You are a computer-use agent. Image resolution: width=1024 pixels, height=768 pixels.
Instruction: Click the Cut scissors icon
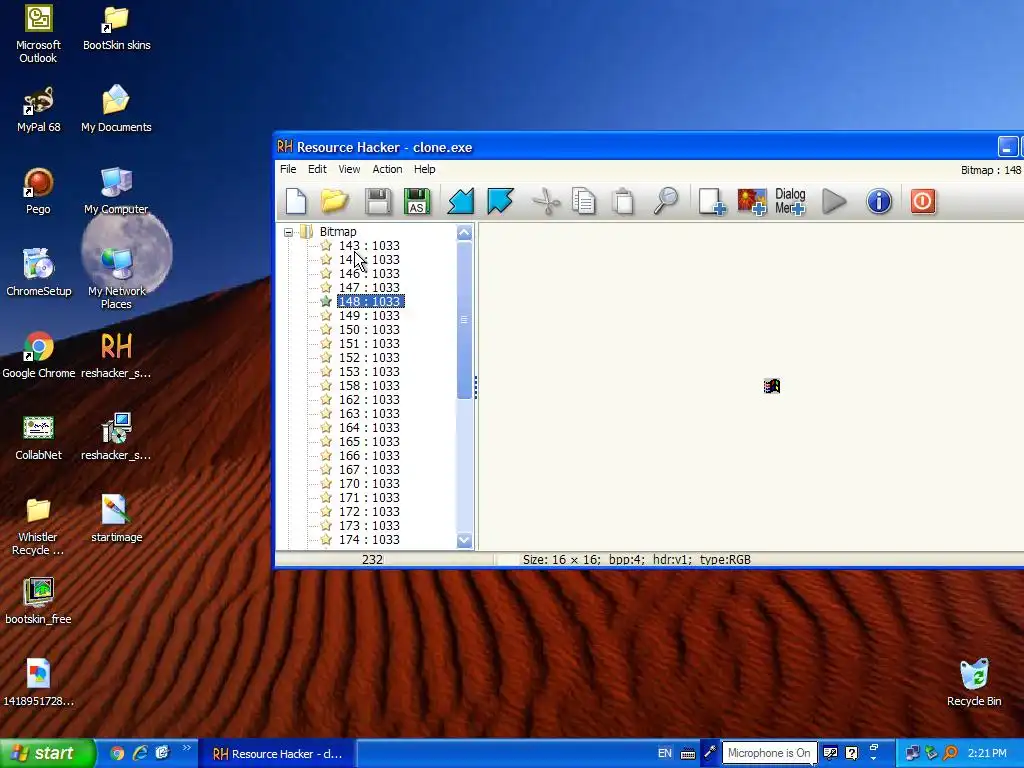click(546, 201)
